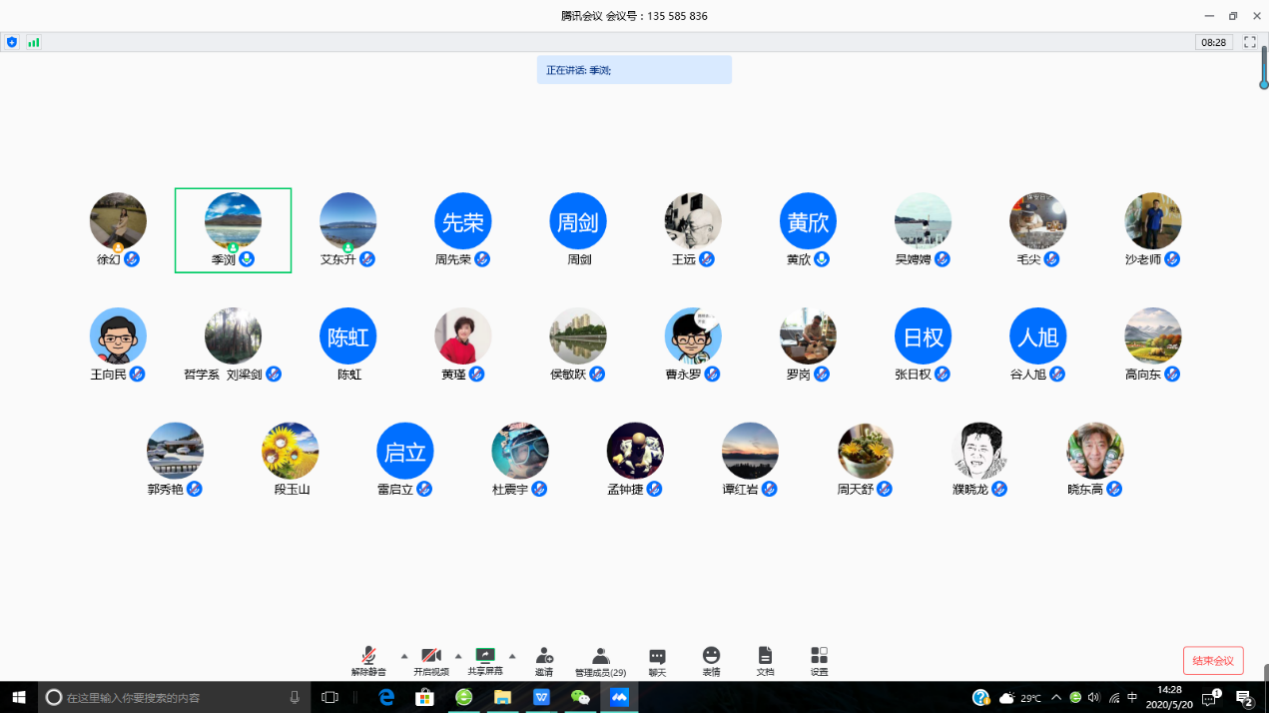Turn on camera with 开启视频
1269x713 pixels.
pyautogui.click(x=431, y=660)
